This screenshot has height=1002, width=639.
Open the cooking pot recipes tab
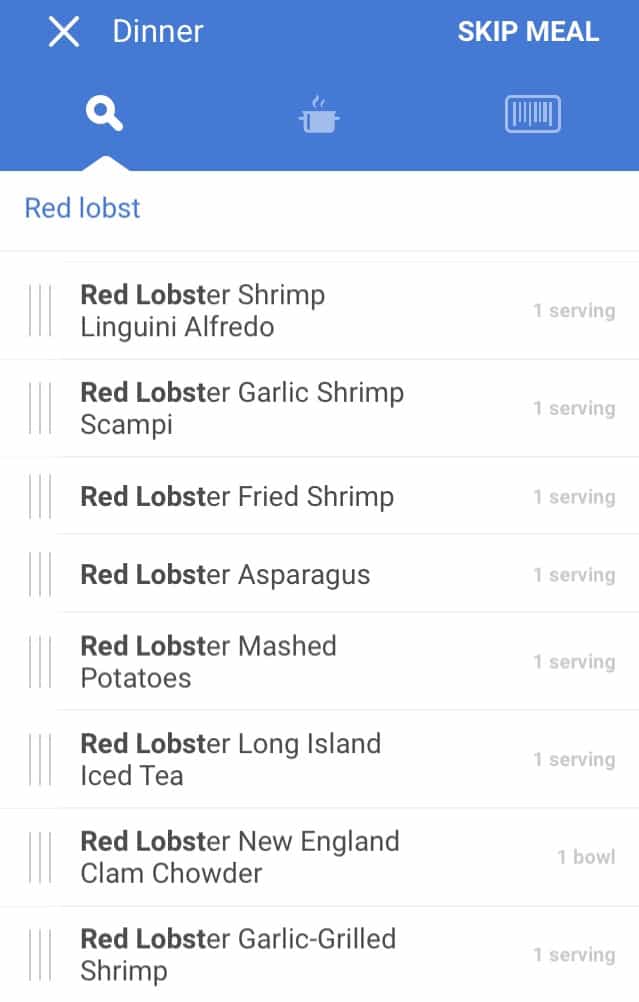[319, 115]
